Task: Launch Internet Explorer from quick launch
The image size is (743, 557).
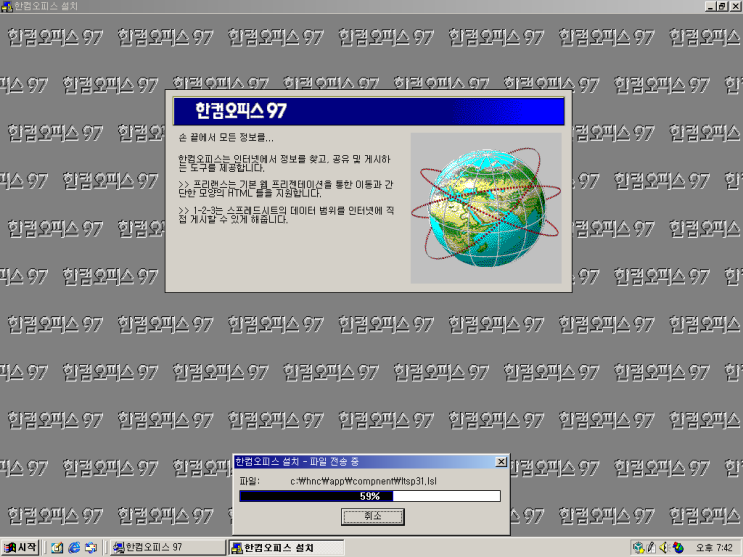Action: click(x=74, y=548)
